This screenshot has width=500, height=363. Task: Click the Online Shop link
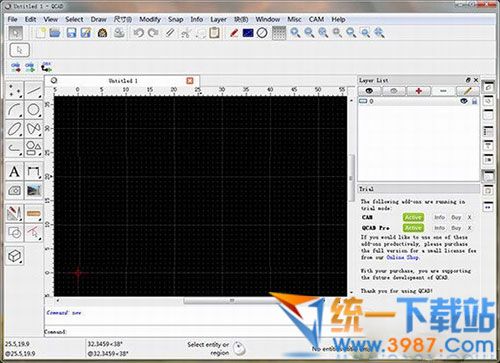click(x=402, y=257)
